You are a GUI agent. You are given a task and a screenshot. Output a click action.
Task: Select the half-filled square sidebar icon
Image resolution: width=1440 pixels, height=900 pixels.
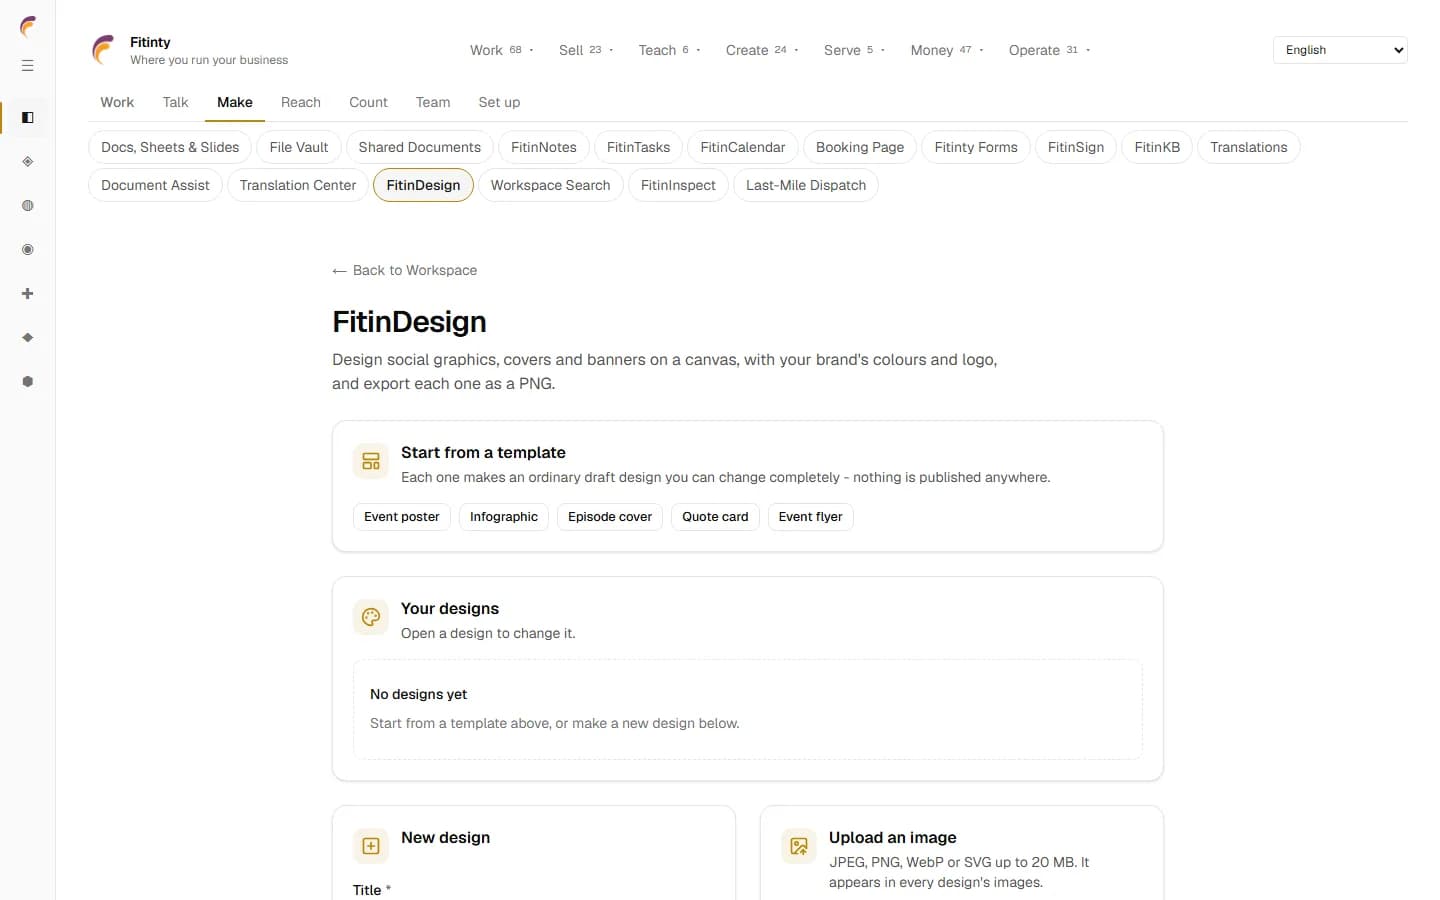point(28,118)
